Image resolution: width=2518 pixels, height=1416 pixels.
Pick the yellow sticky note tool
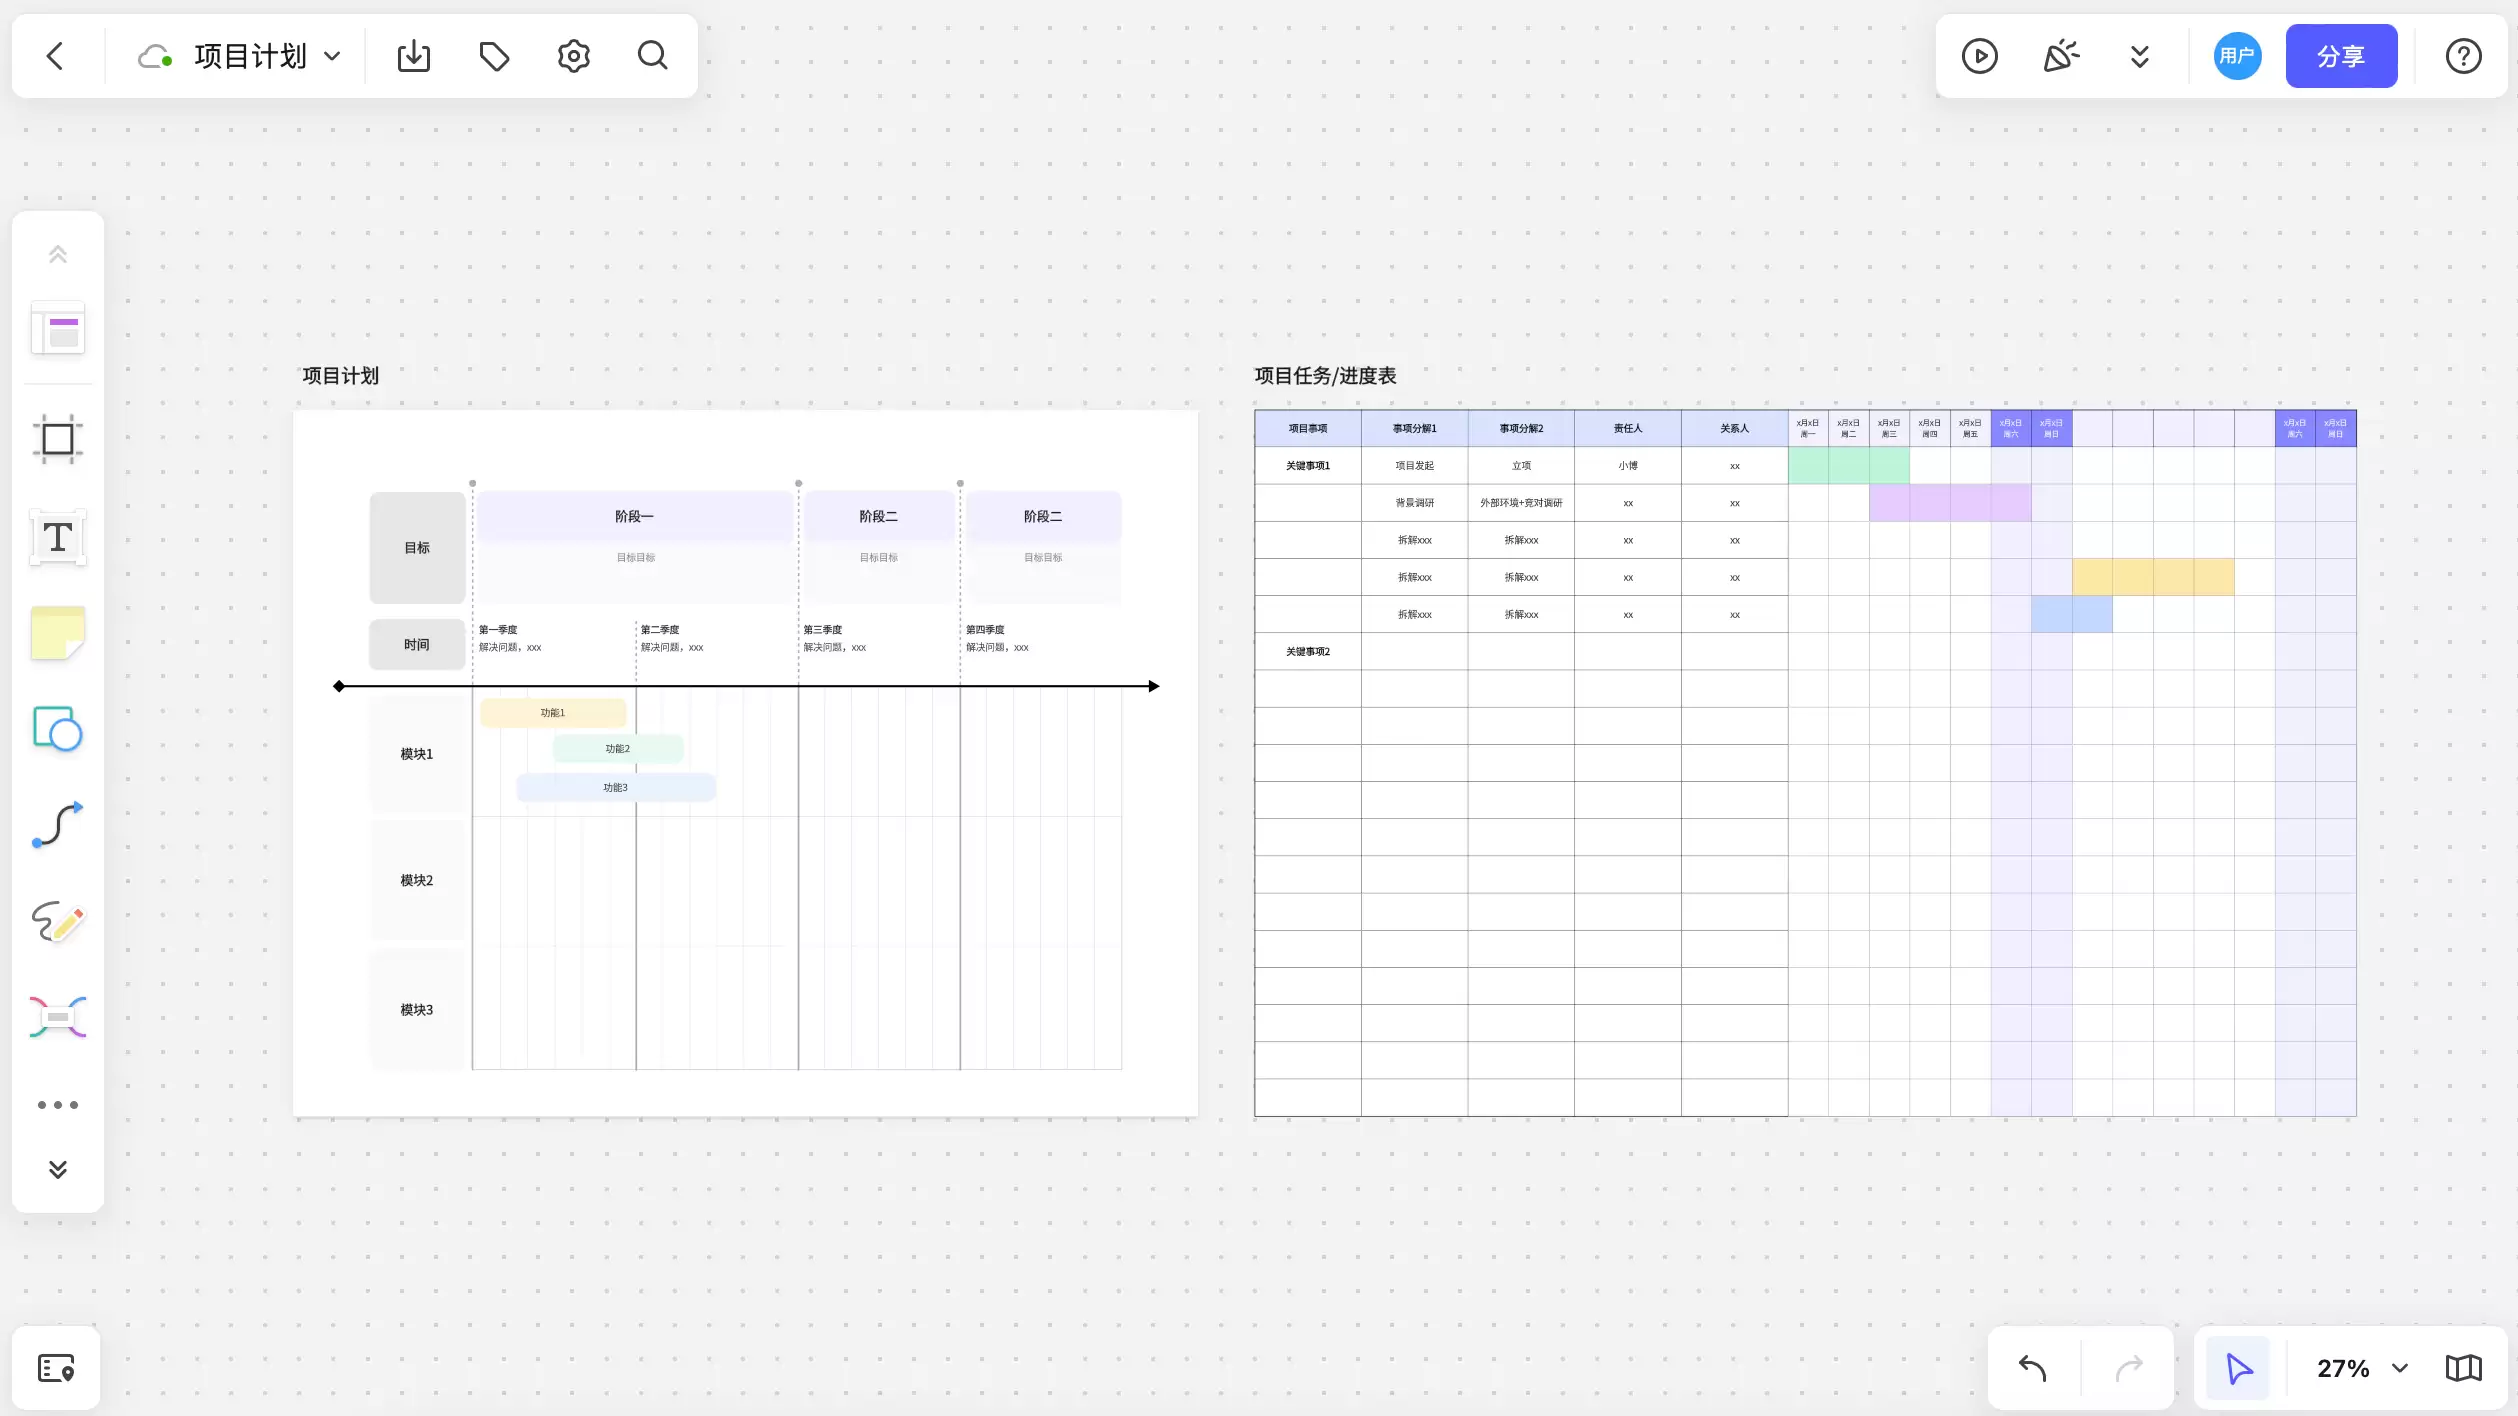coord(58,633)
